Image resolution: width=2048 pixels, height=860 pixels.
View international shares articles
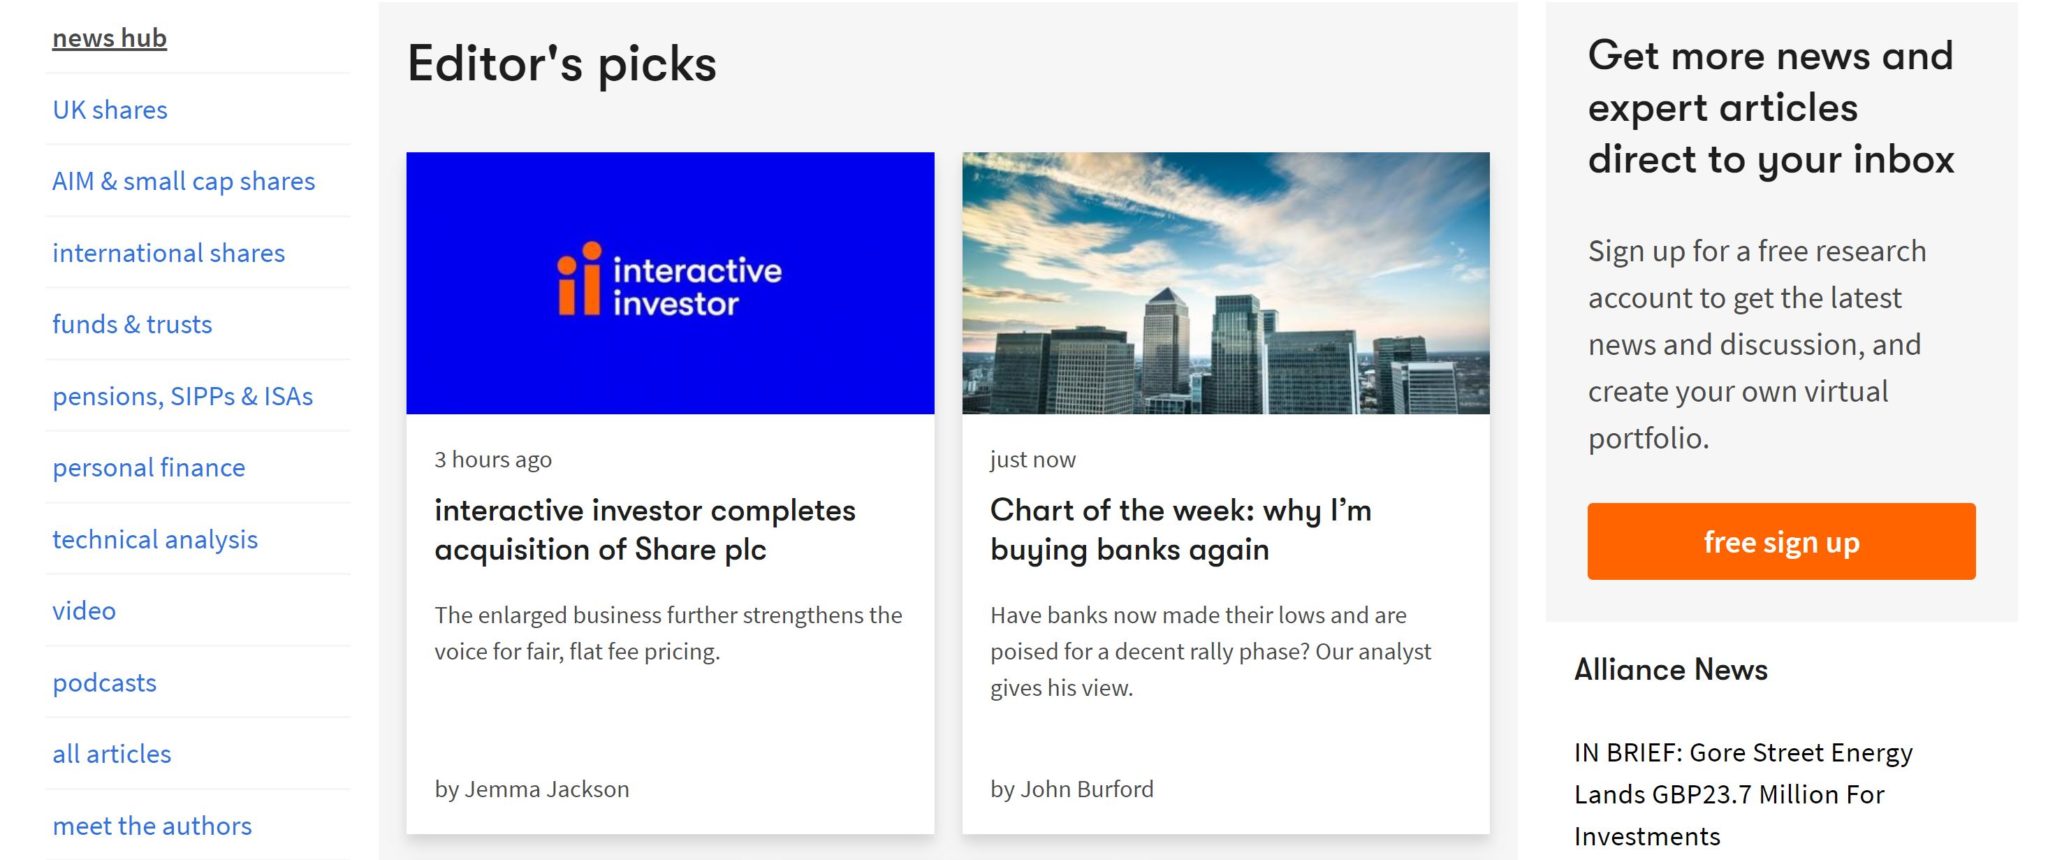tap(168, 253)
